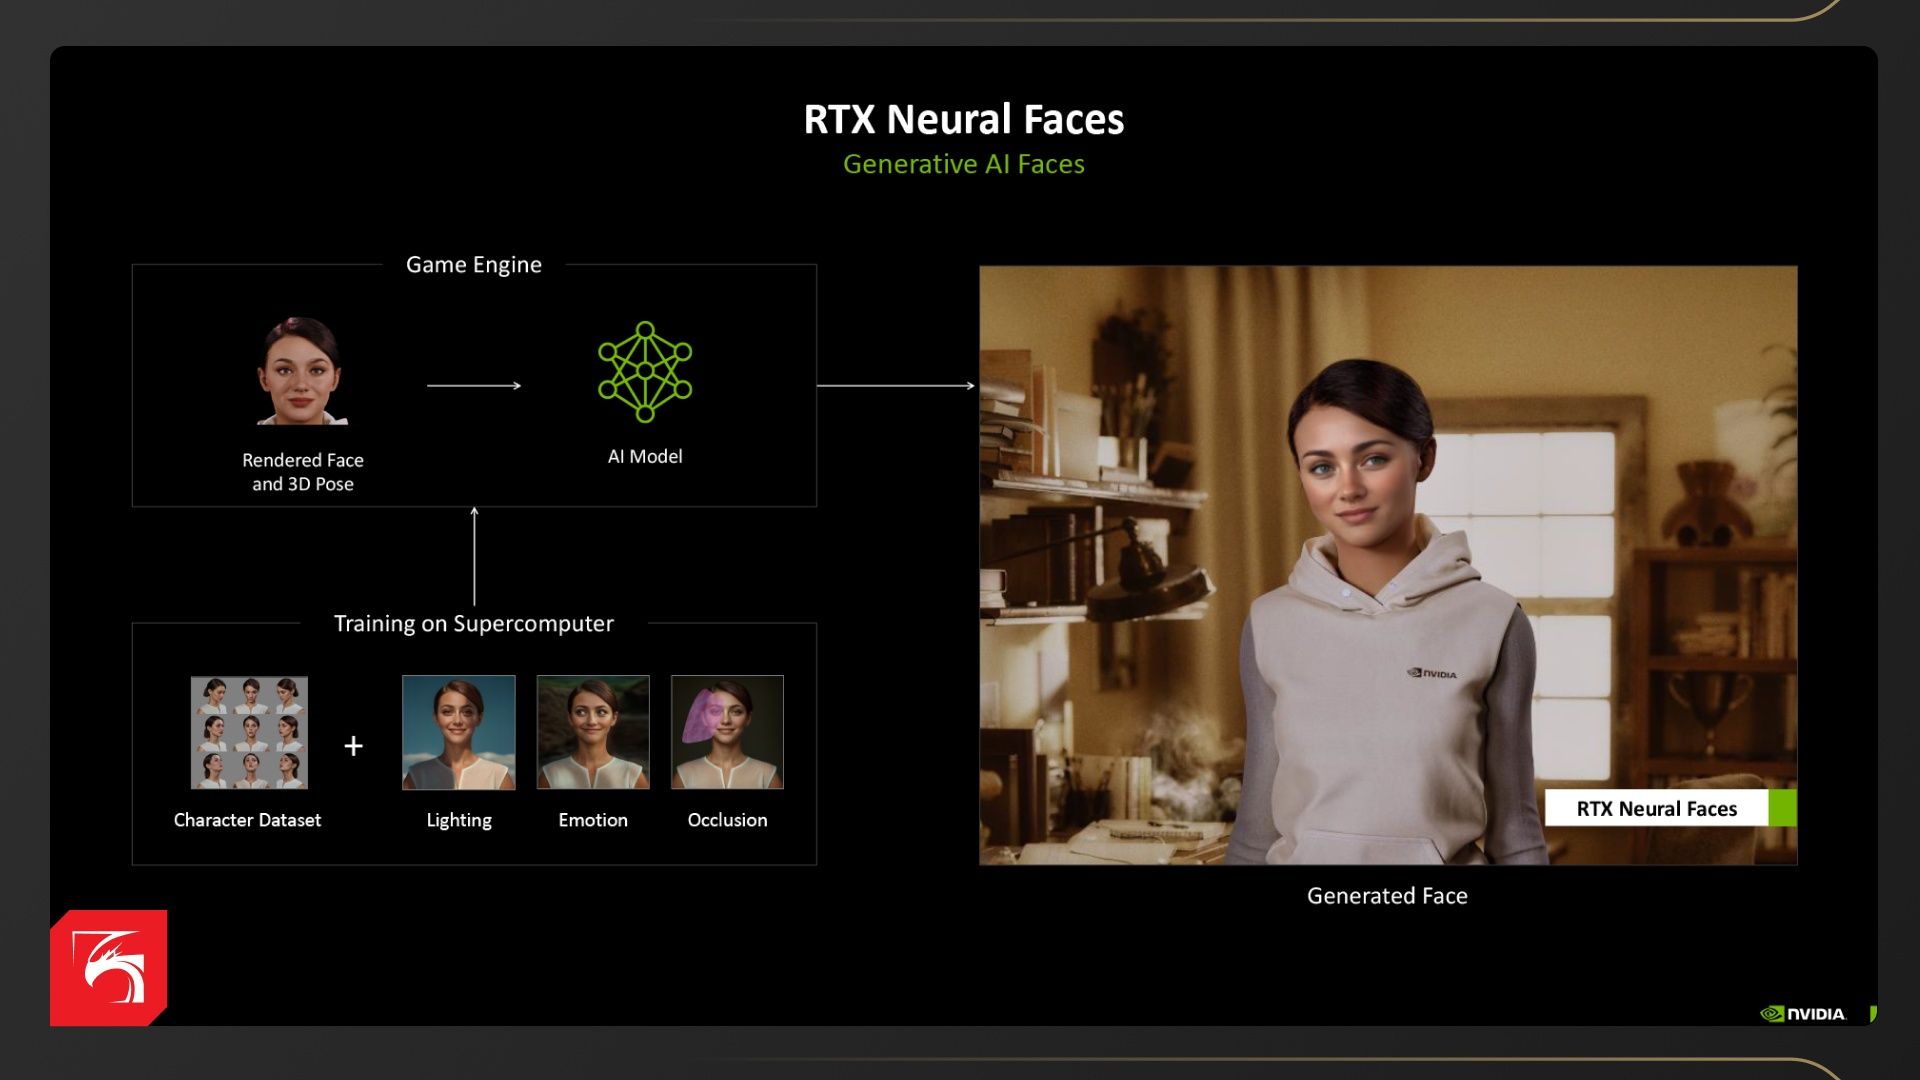Select the Character Dataset thumbnail grid
Screen dimensions: 1920x1080
pos(249,732)
